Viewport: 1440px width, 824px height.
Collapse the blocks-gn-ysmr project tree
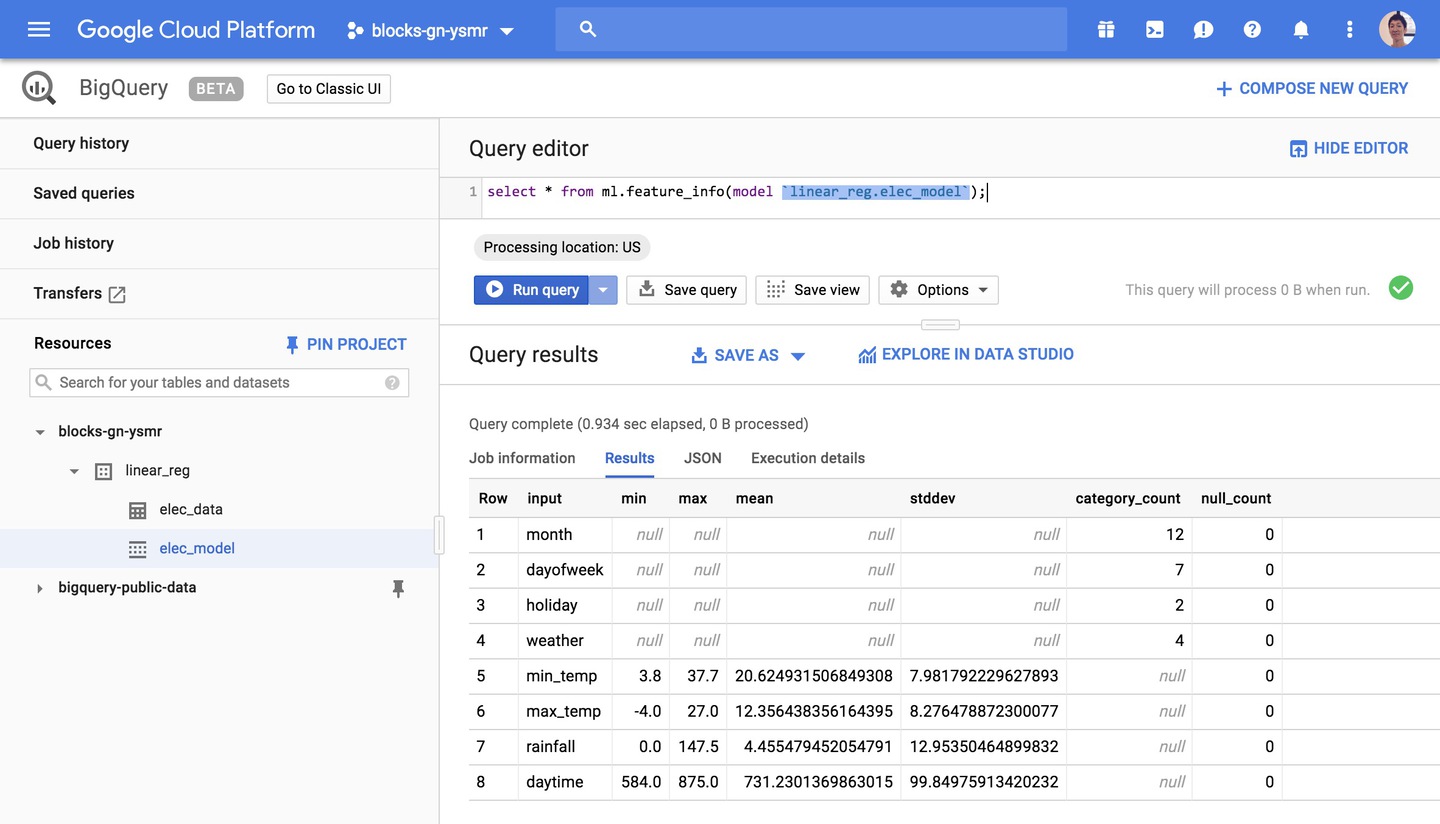click(40, 432)
